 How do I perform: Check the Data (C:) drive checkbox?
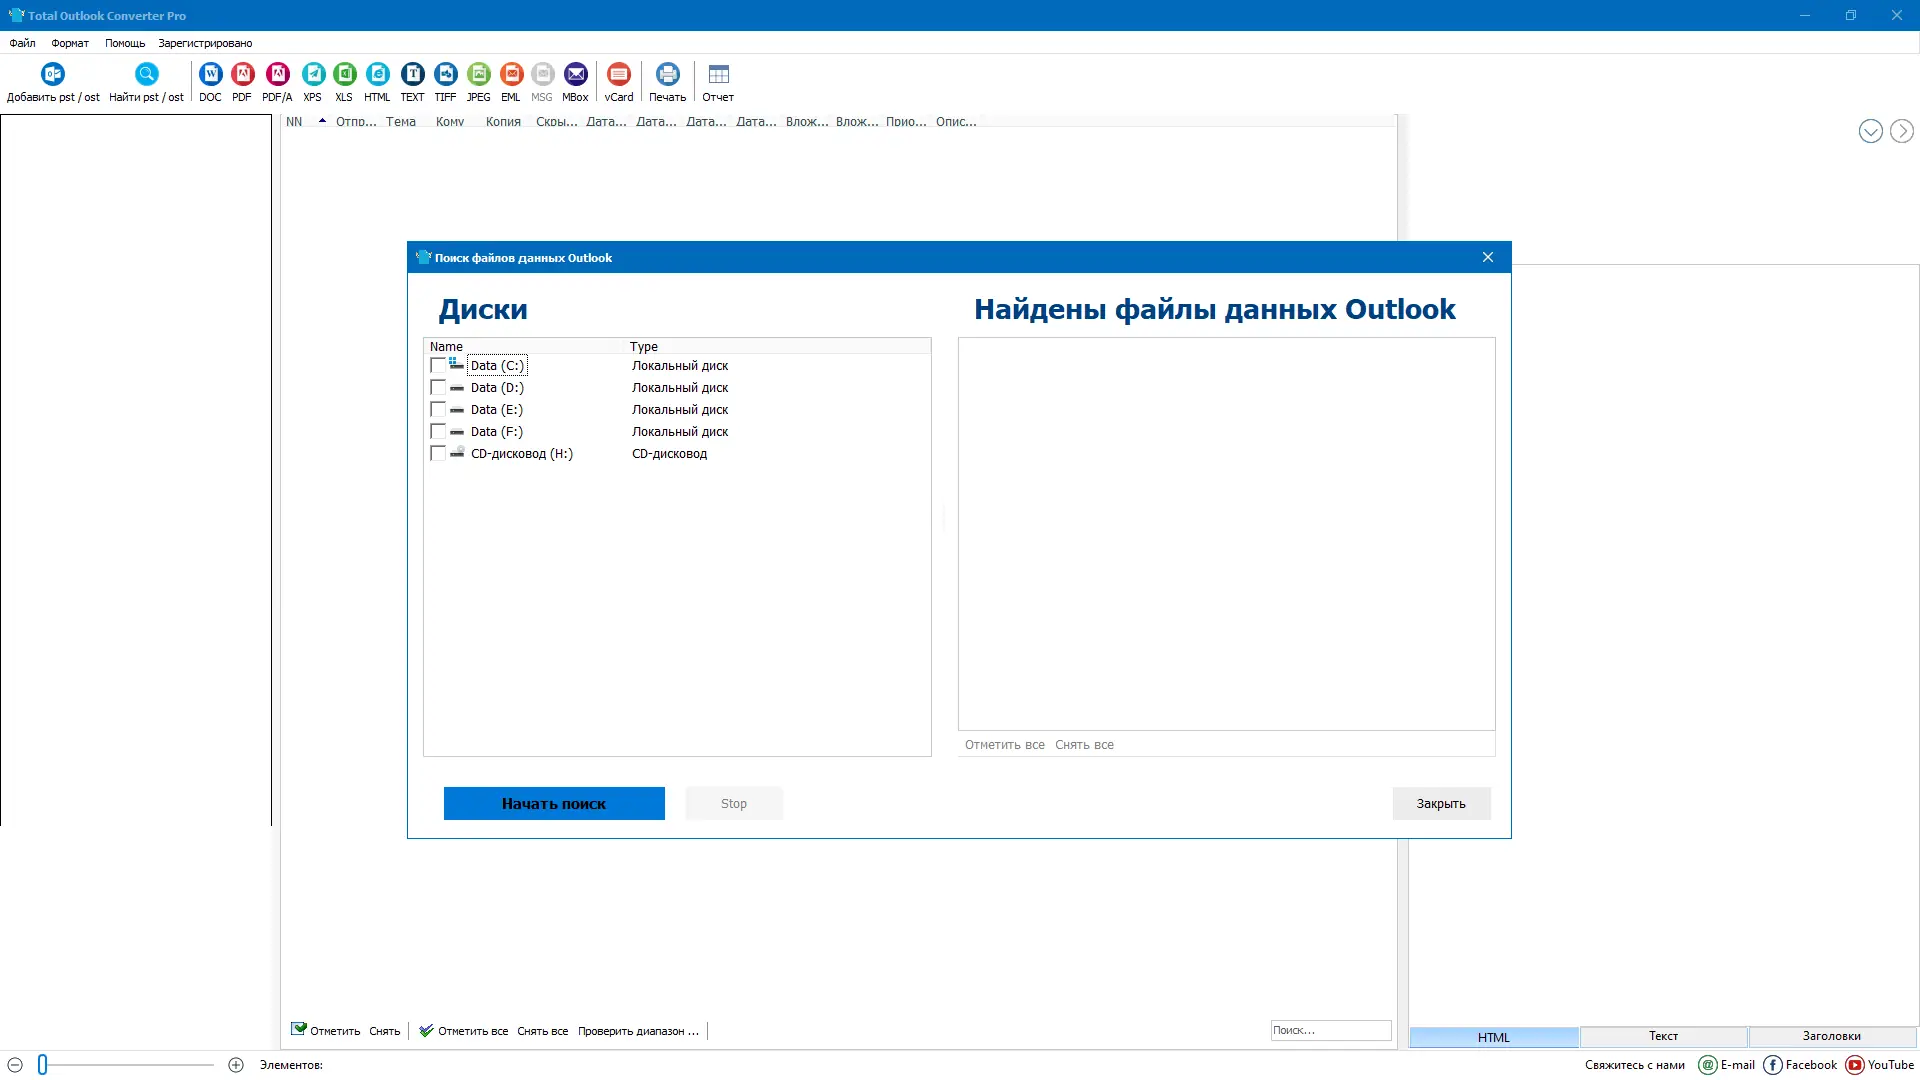(438, 366)
